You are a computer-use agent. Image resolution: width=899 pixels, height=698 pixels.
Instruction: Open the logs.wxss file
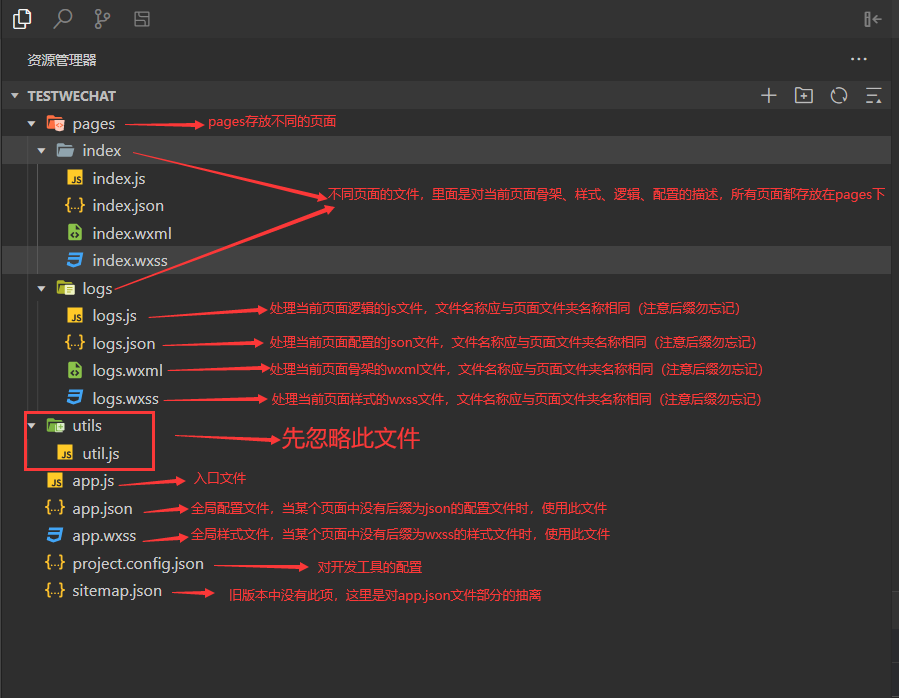pyautogui.click(x=126, y=398)
